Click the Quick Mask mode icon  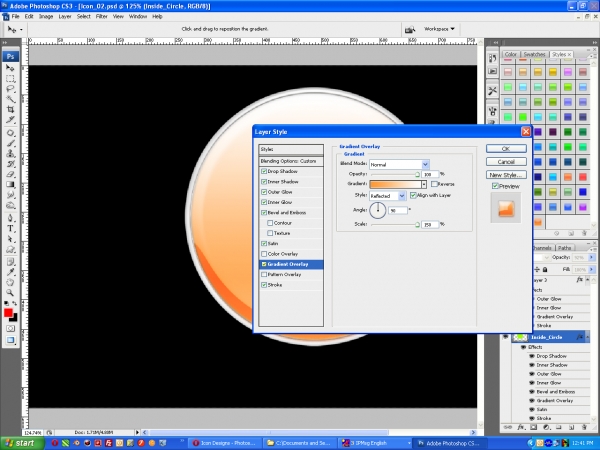click(x=10, y=329)
